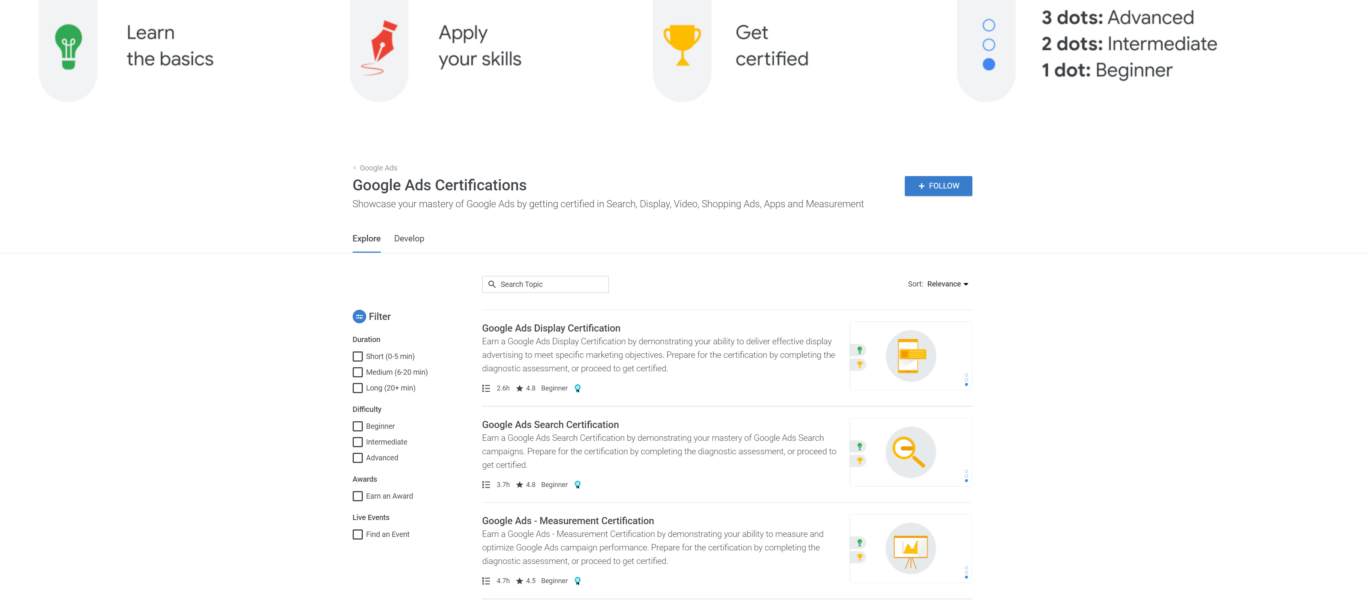Enable the Short (0-5 min) duration filter
The image size is (1369, 600).
click(357, 356)
